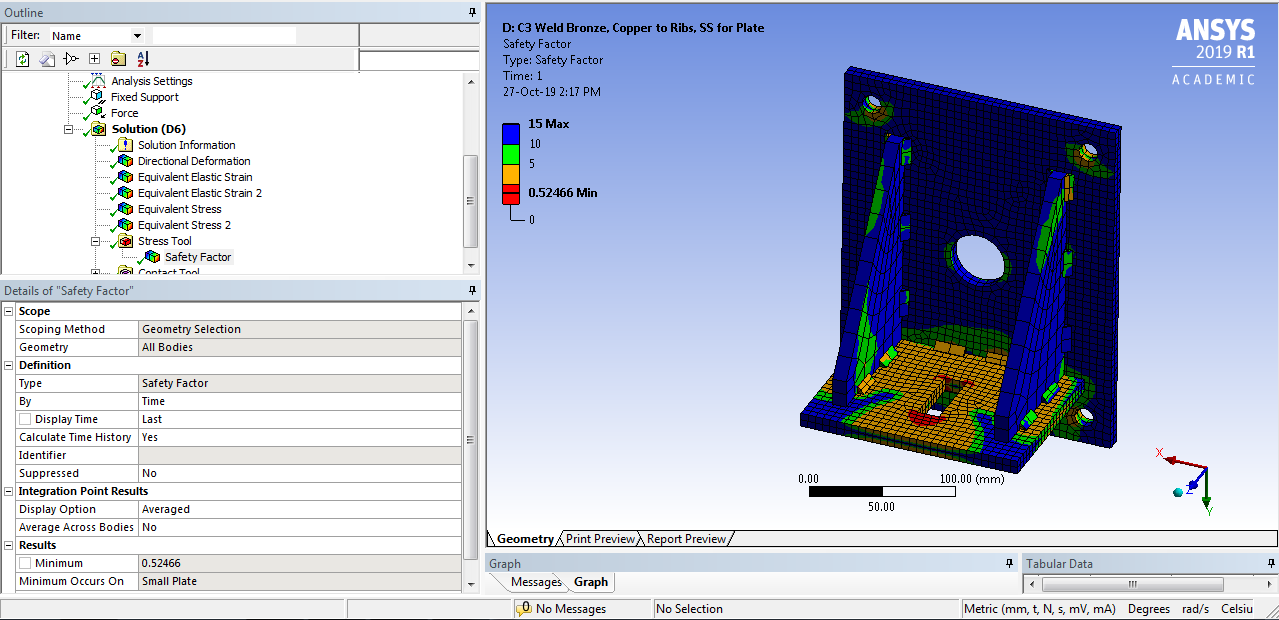Click the green band in the legend

[x=512, y=155]
